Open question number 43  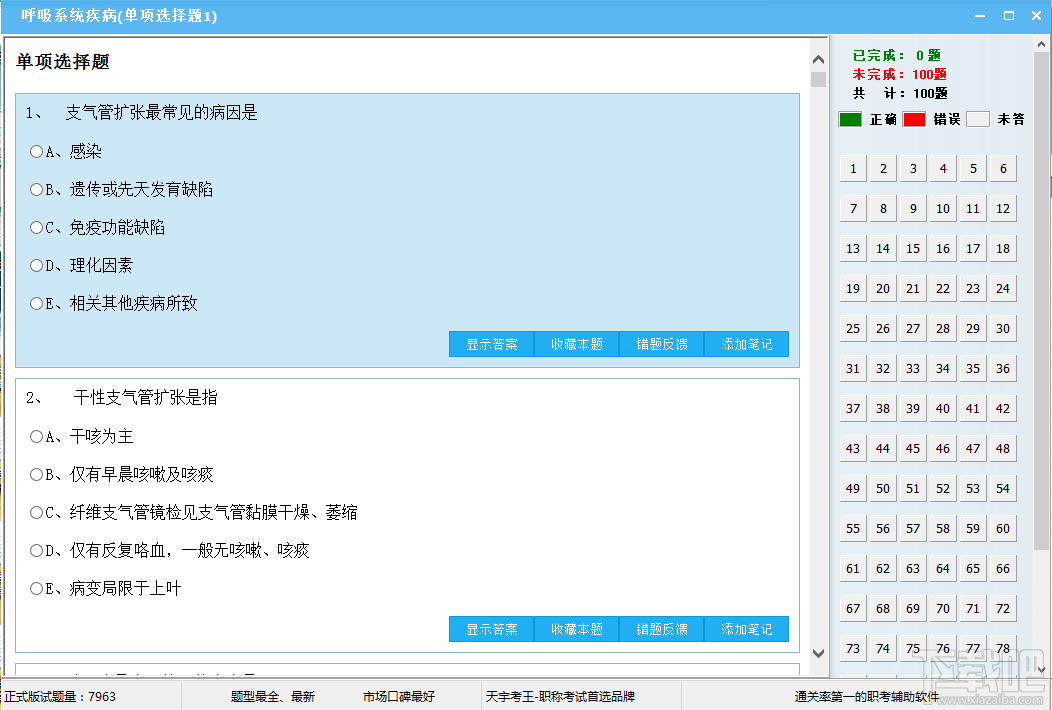coord(853,448)
